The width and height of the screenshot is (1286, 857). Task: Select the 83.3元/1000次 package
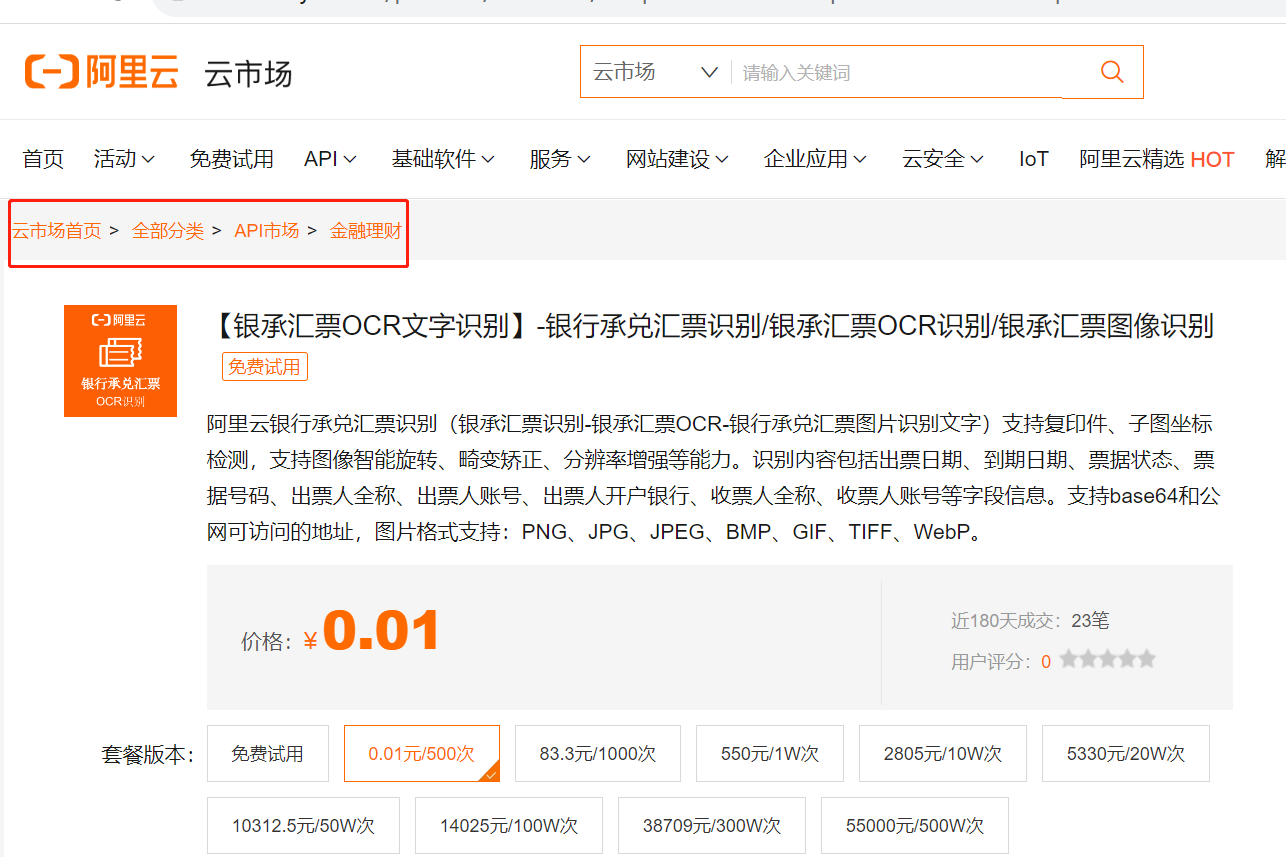tap(598, 754)
